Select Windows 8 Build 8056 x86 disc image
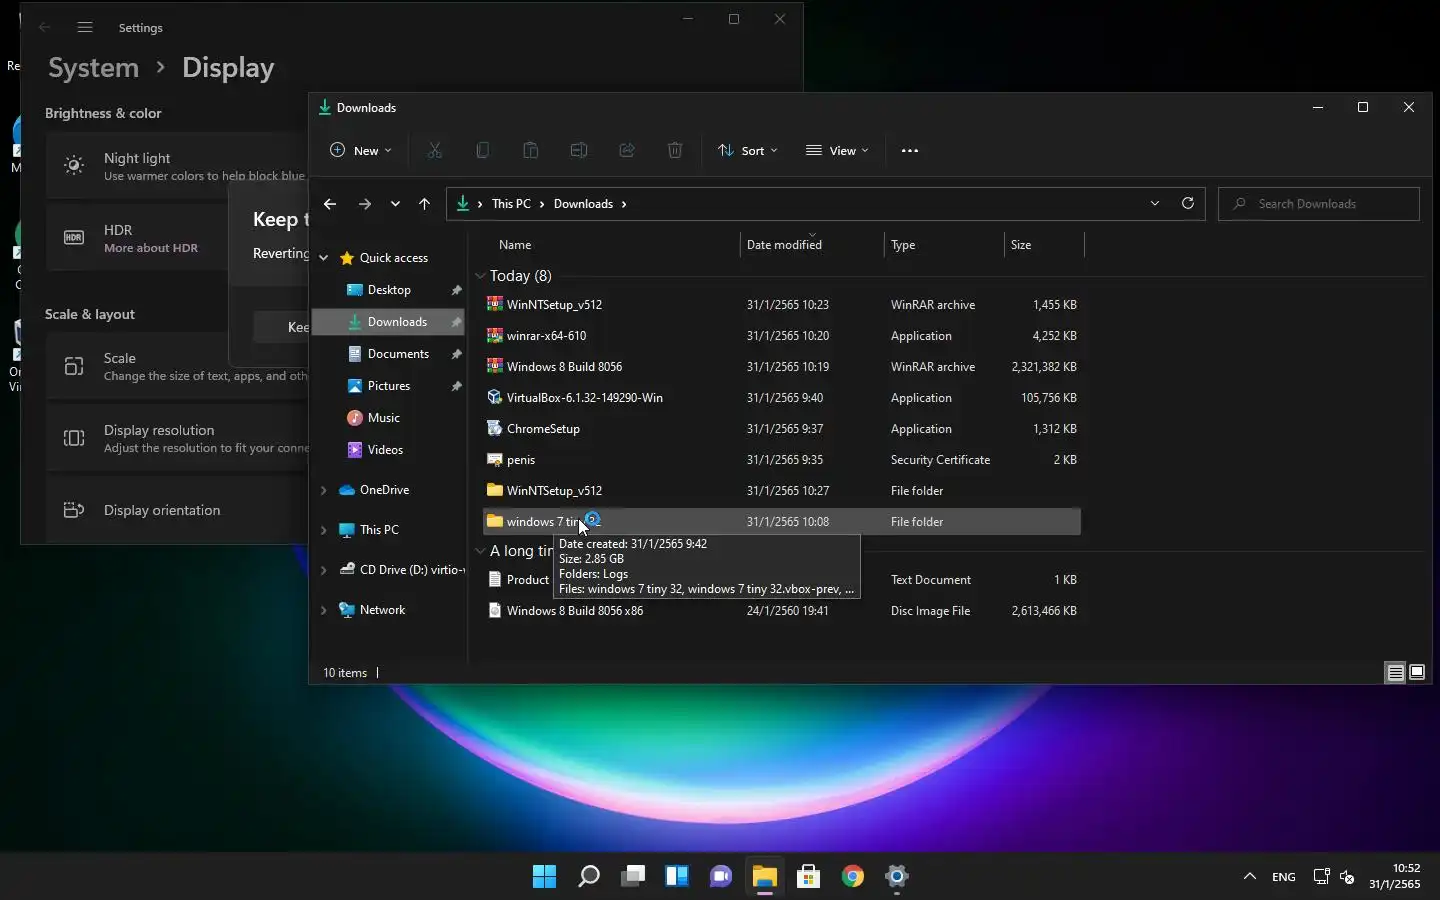The width and height of the screenshot is (1440, 900). (x=782, y=611)
